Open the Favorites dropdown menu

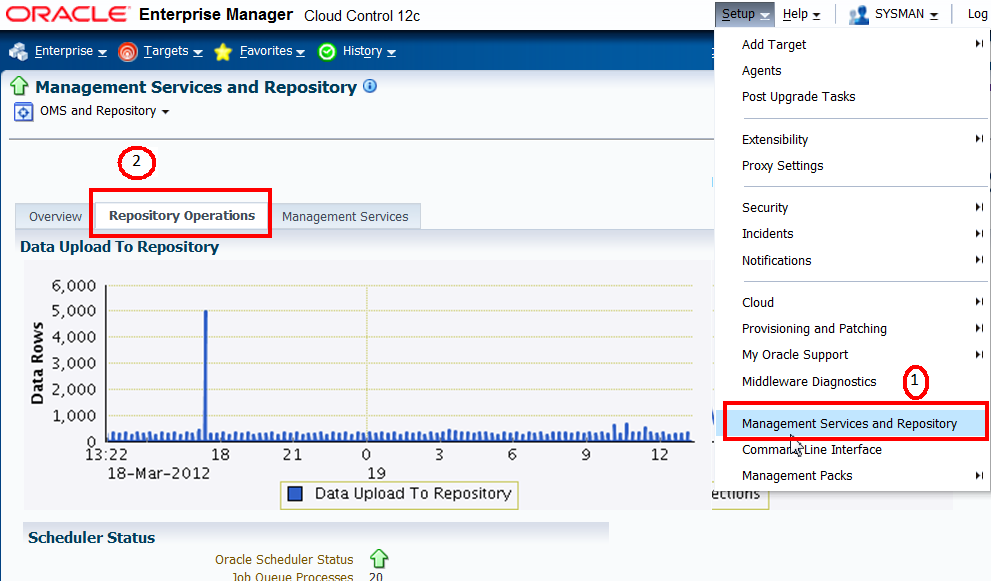tap(272, 51)
